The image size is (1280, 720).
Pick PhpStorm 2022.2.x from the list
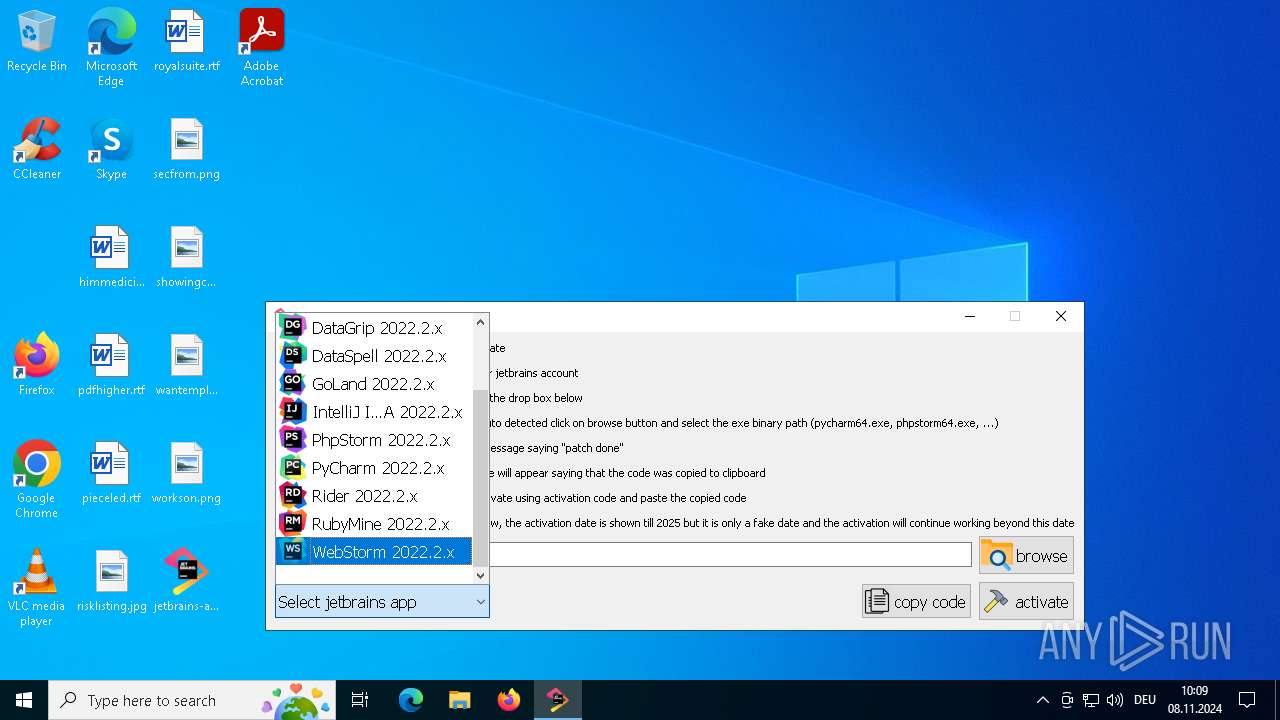(374, 439)
